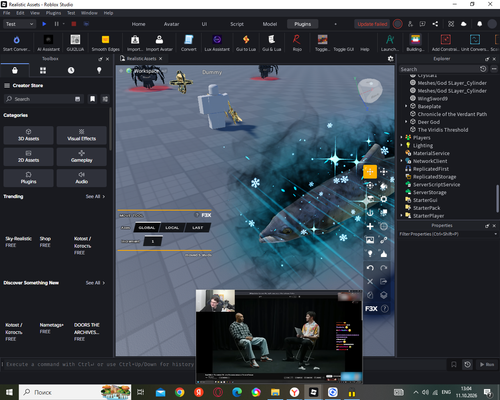Switch to the Avatar ribbon tab

pyautogui.click(x=171, y=24)
